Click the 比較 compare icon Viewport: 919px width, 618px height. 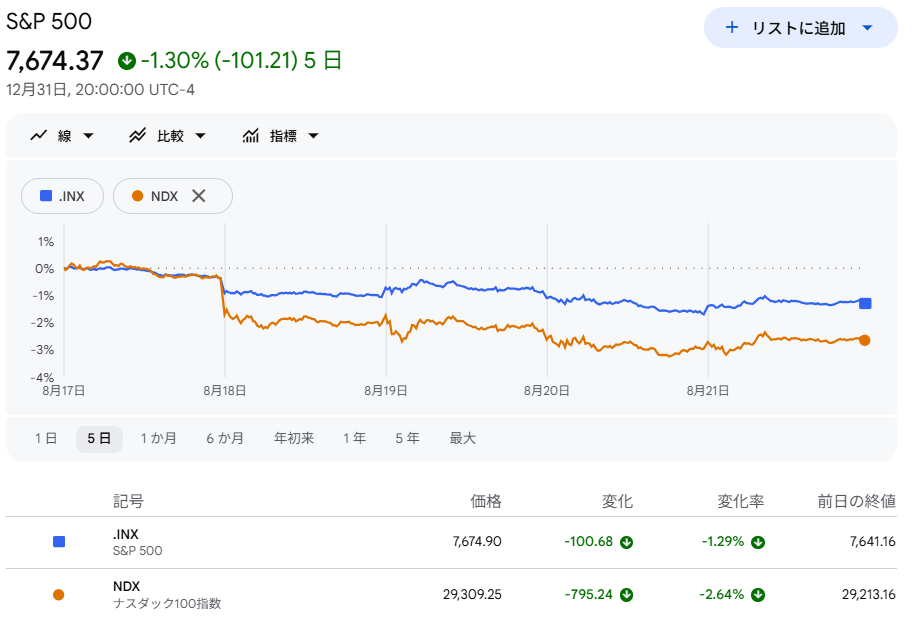(x=138, y=135)
